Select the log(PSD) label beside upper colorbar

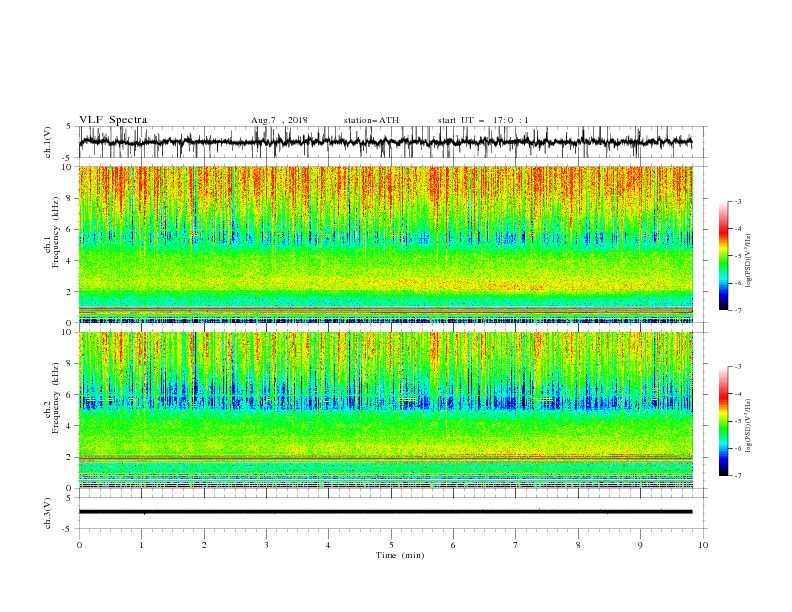click(749, 261)
